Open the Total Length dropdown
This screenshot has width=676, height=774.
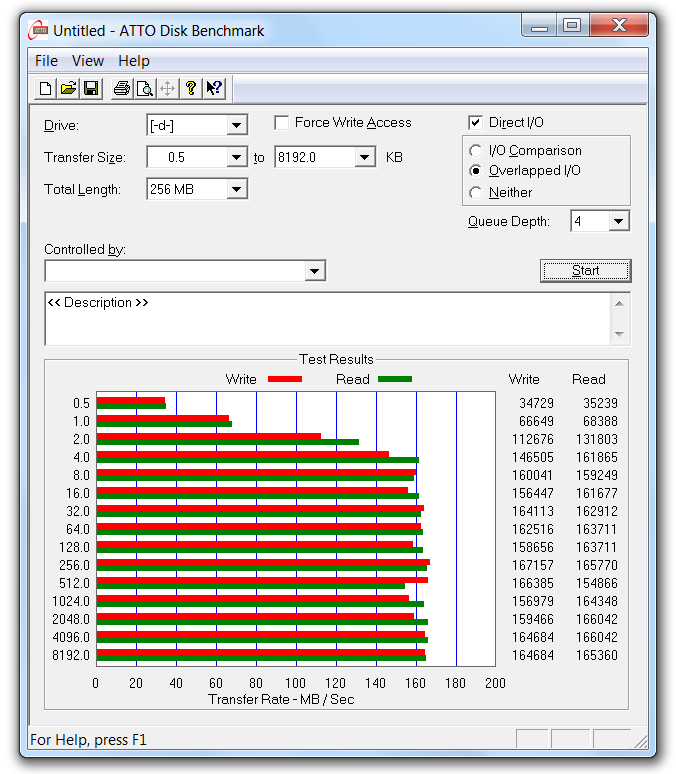(x=237, y=189)
